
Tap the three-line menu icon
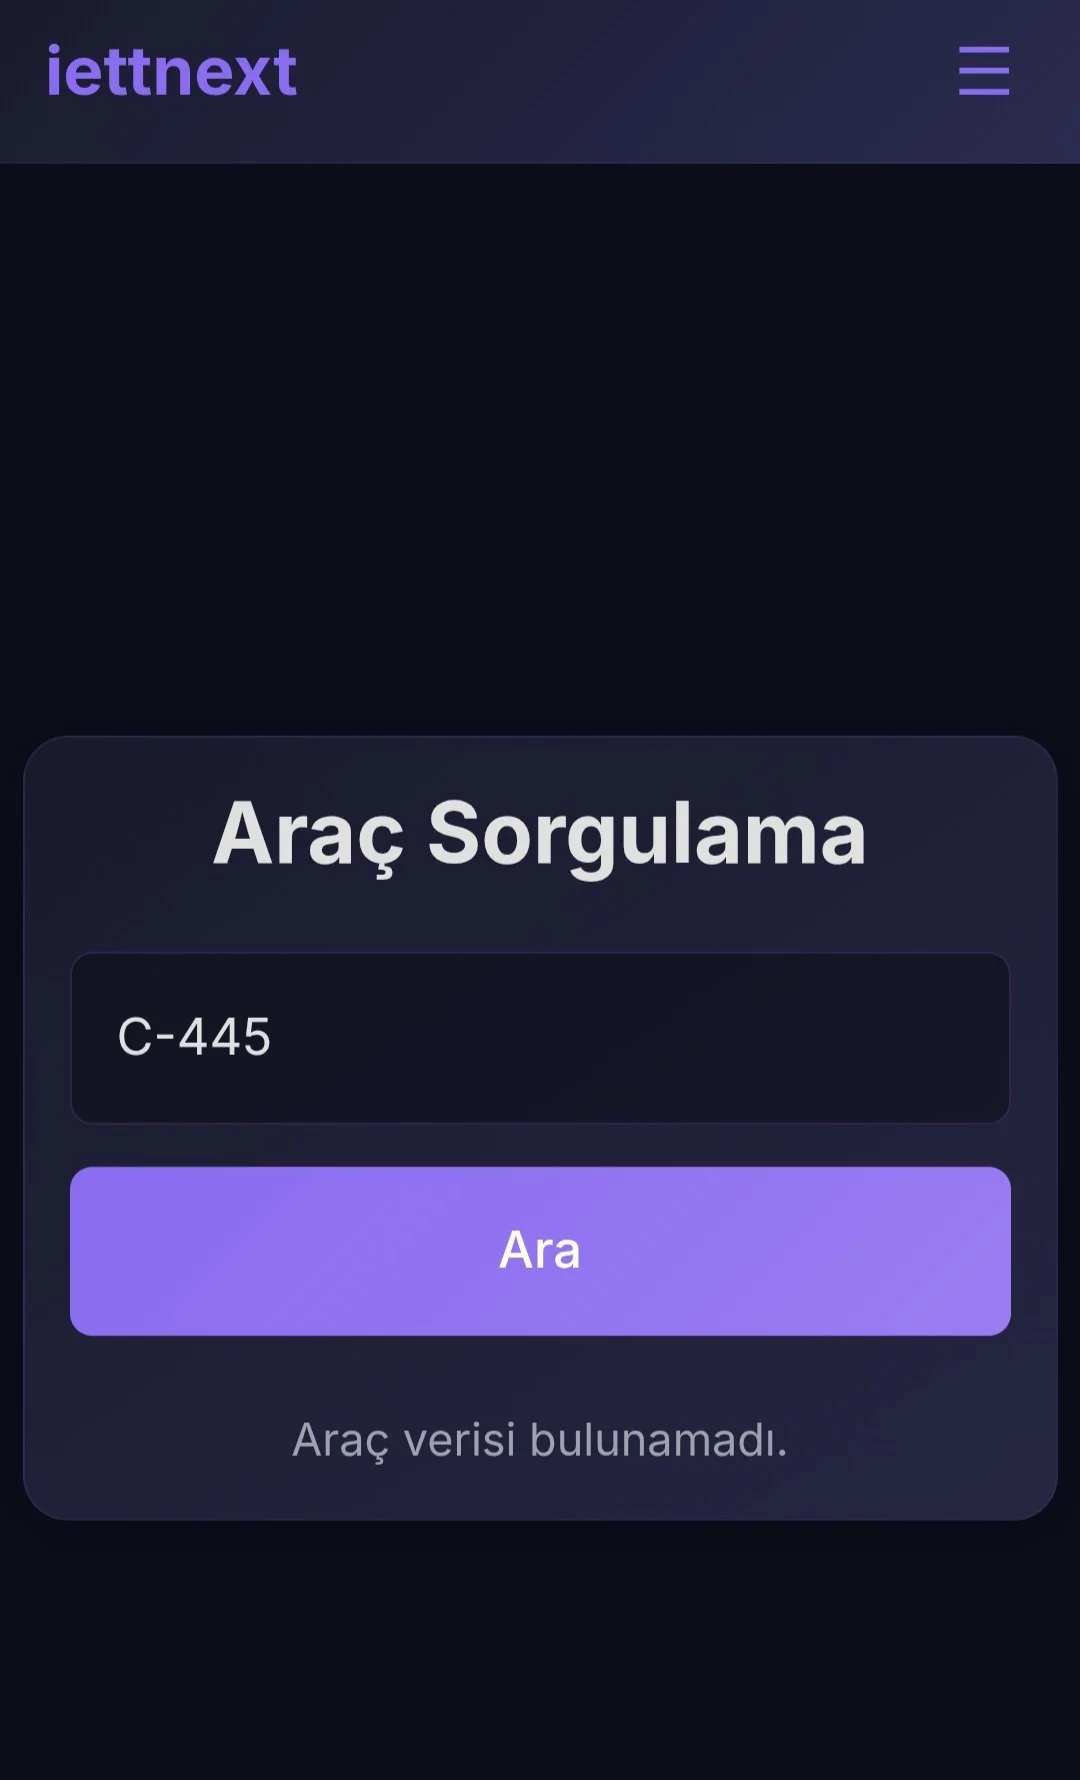tap(983, 71)
